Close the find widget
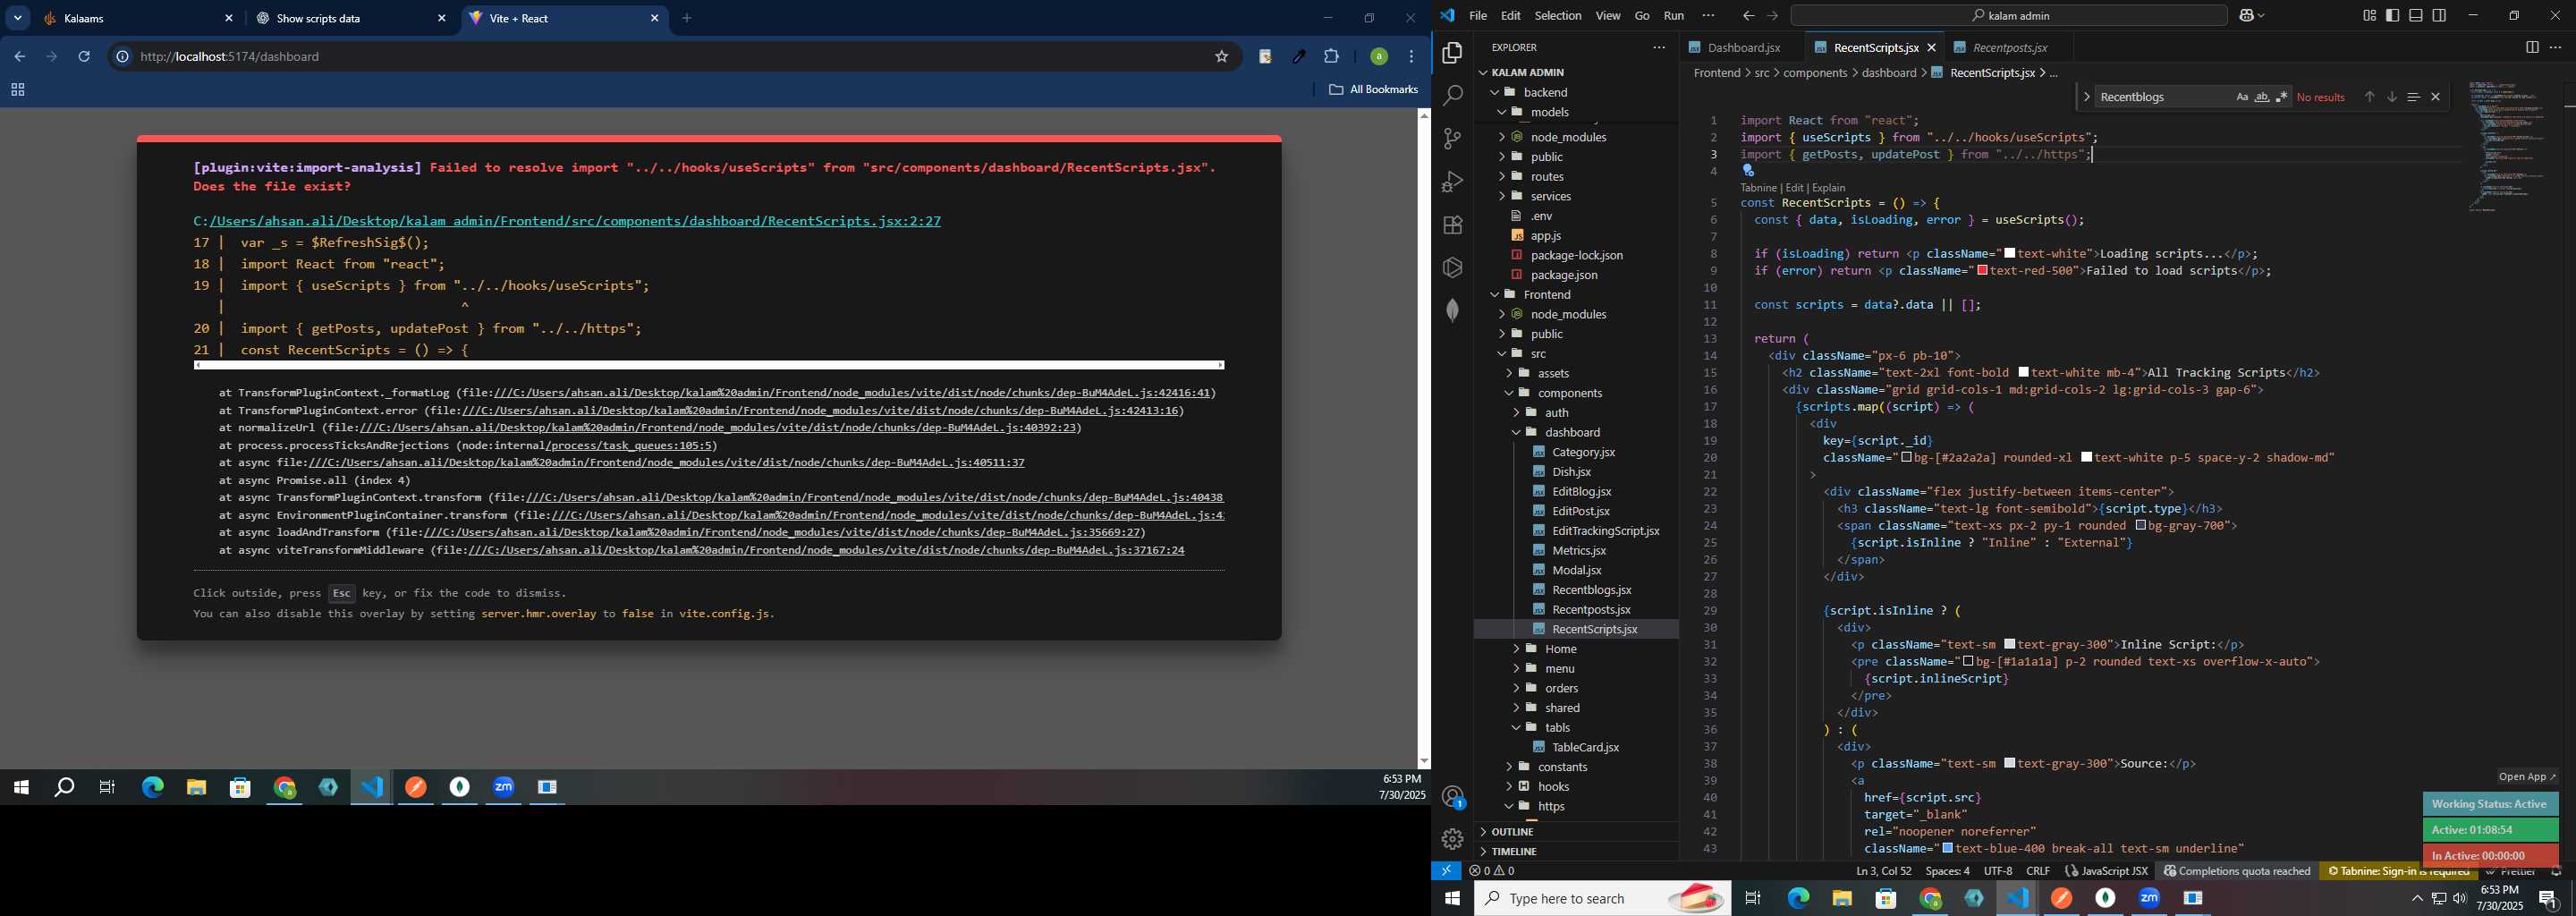 point(2436,97)
